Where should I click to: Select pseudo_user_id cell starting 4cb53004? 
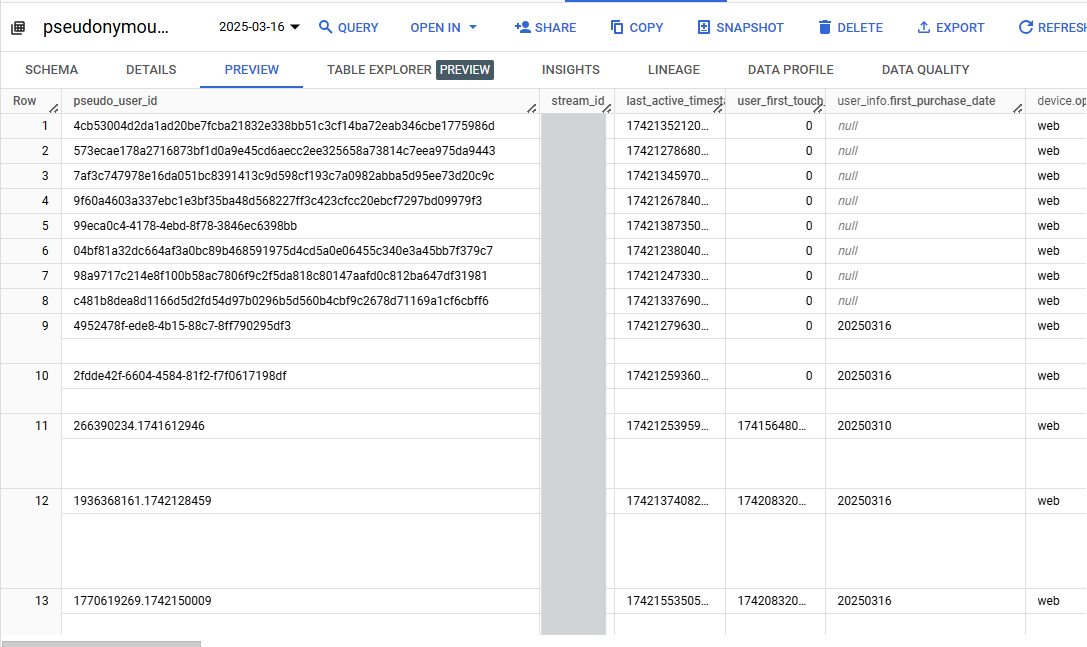(301, 126)
